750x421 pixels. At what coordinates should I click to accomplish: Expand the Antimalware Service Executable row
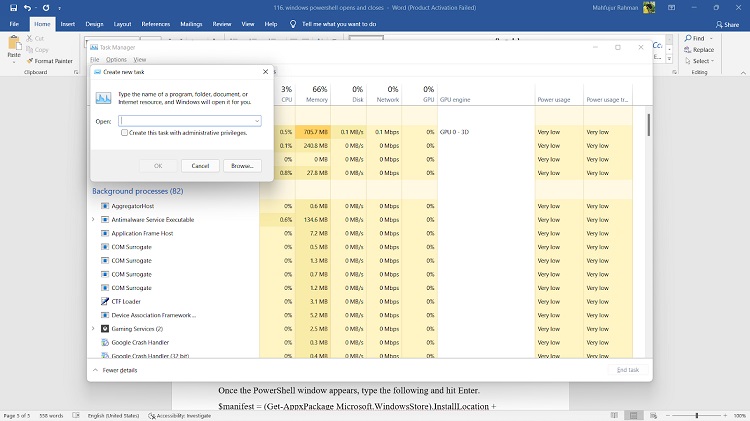tap(93, 219)
